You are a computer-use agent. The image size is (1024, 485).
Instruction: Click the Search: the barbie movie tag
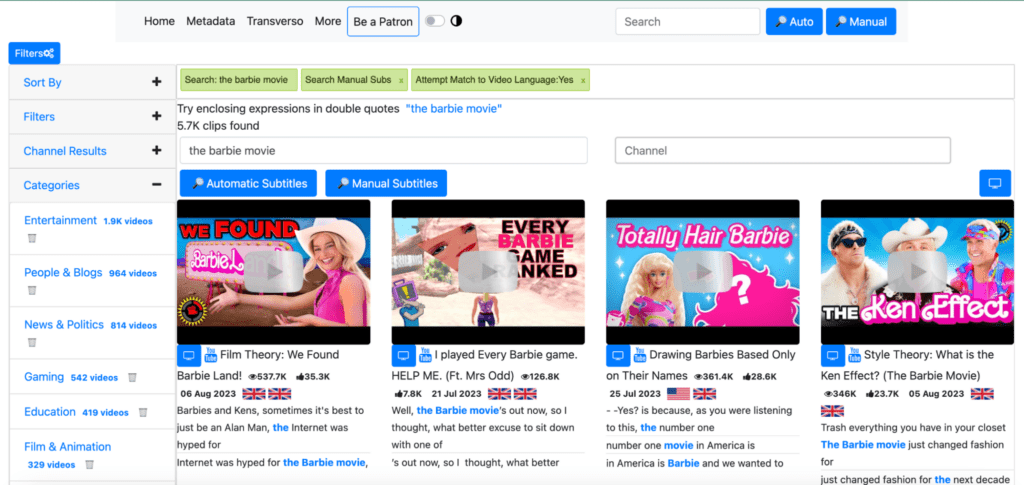[x=239, y=80]
